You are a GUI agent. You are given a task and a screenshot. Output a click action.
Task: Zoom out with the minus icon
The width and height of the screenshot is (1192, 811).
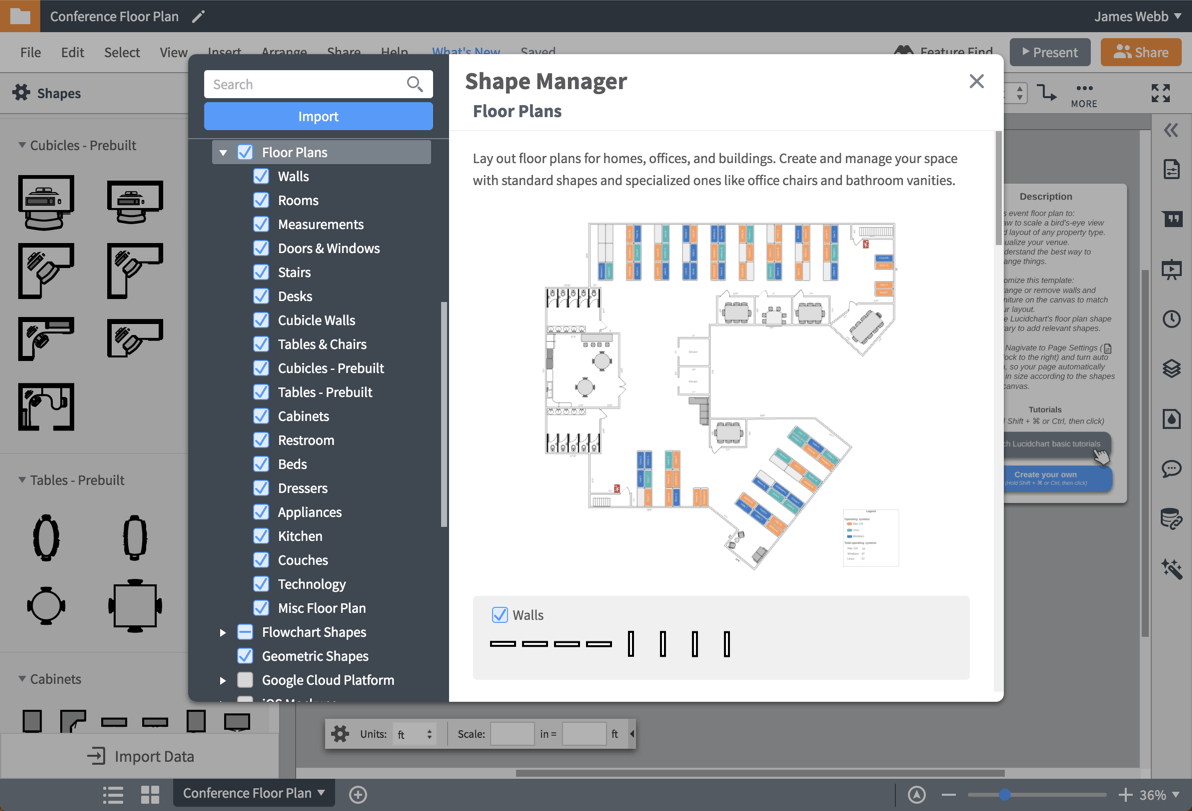(x=949, y=795)
